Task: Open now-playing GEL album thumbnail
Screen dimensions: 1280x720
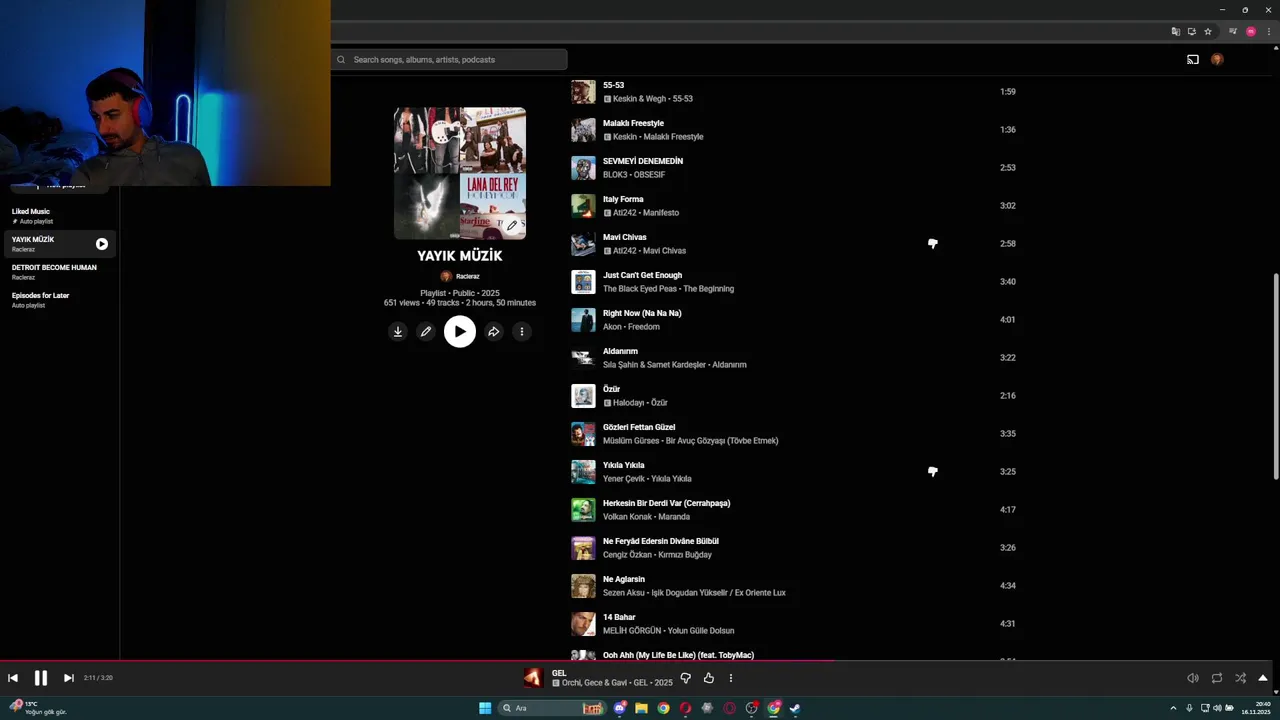Action: (x=533, y=678)
